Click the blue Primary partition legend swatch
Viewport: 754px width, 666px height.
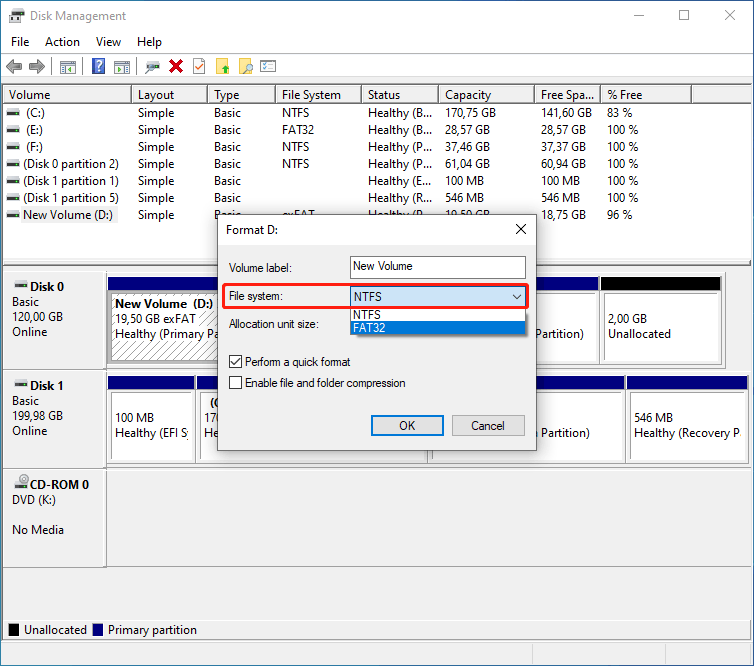98,630
